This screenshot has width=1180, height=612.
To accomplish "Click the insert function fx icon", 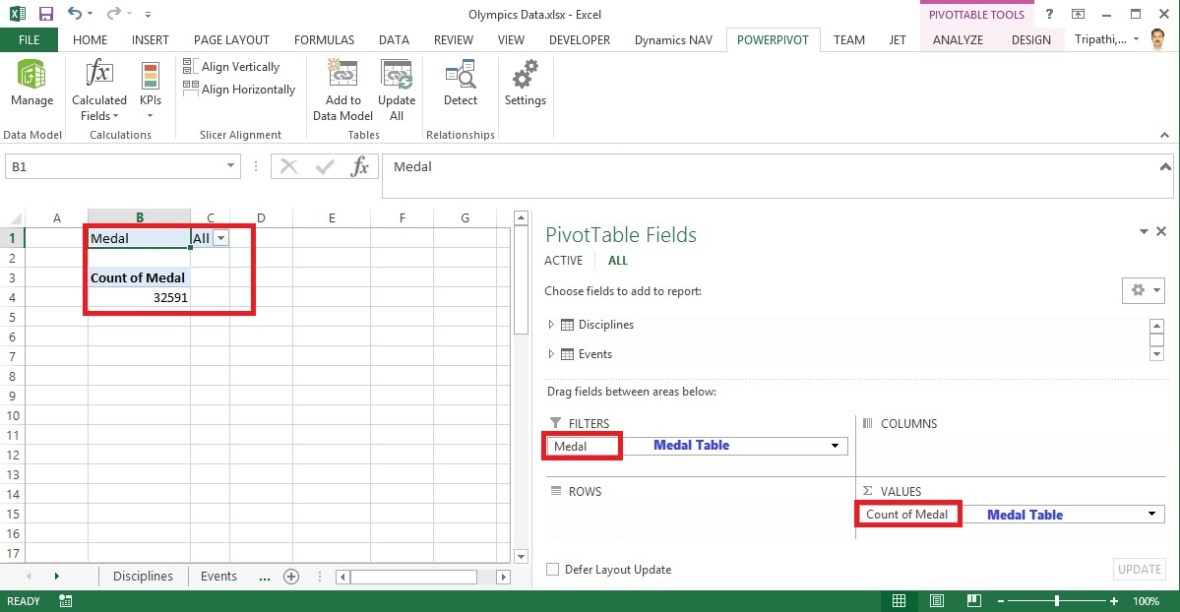I will (x=359, y=167).
